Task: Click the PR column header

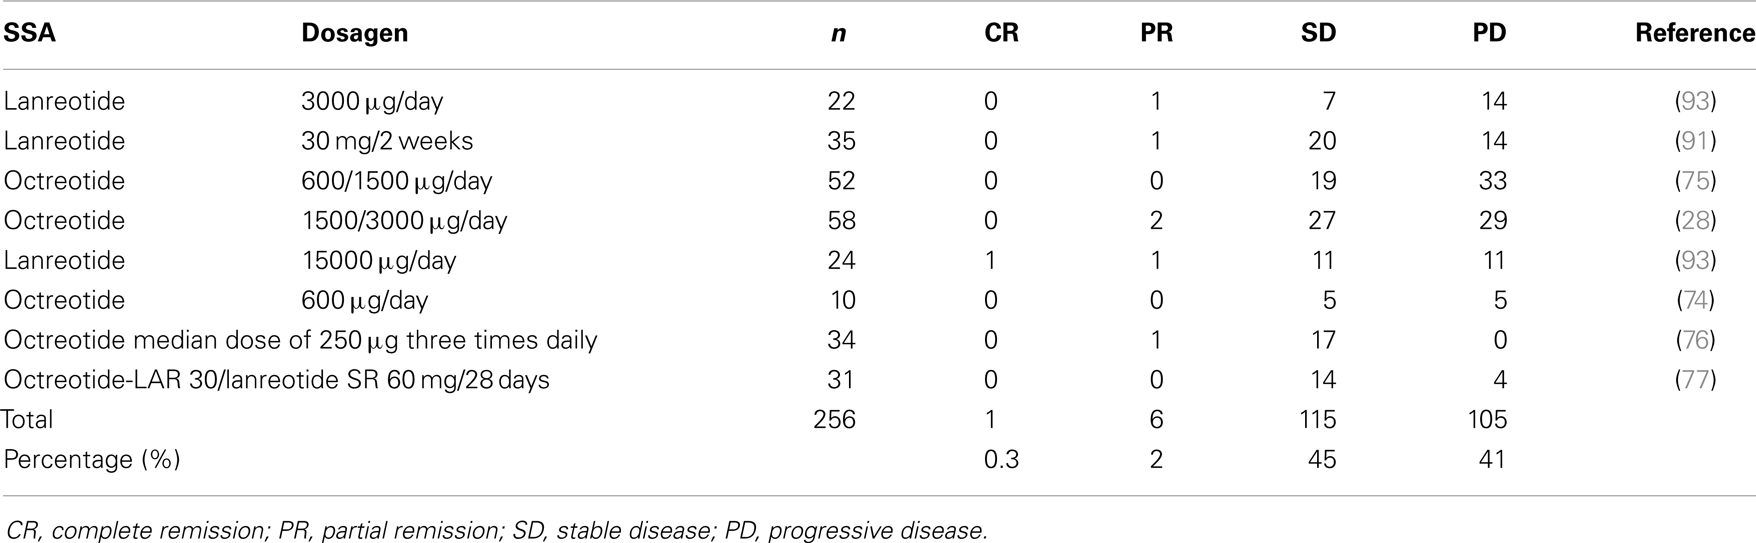Action: [x=1157, y=33]
